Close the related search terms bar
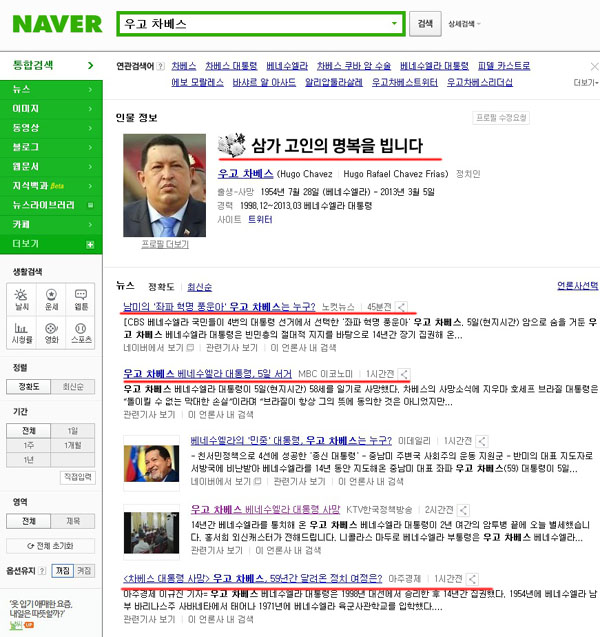This screenshot has height=637, width=600. tap(594, 66)
